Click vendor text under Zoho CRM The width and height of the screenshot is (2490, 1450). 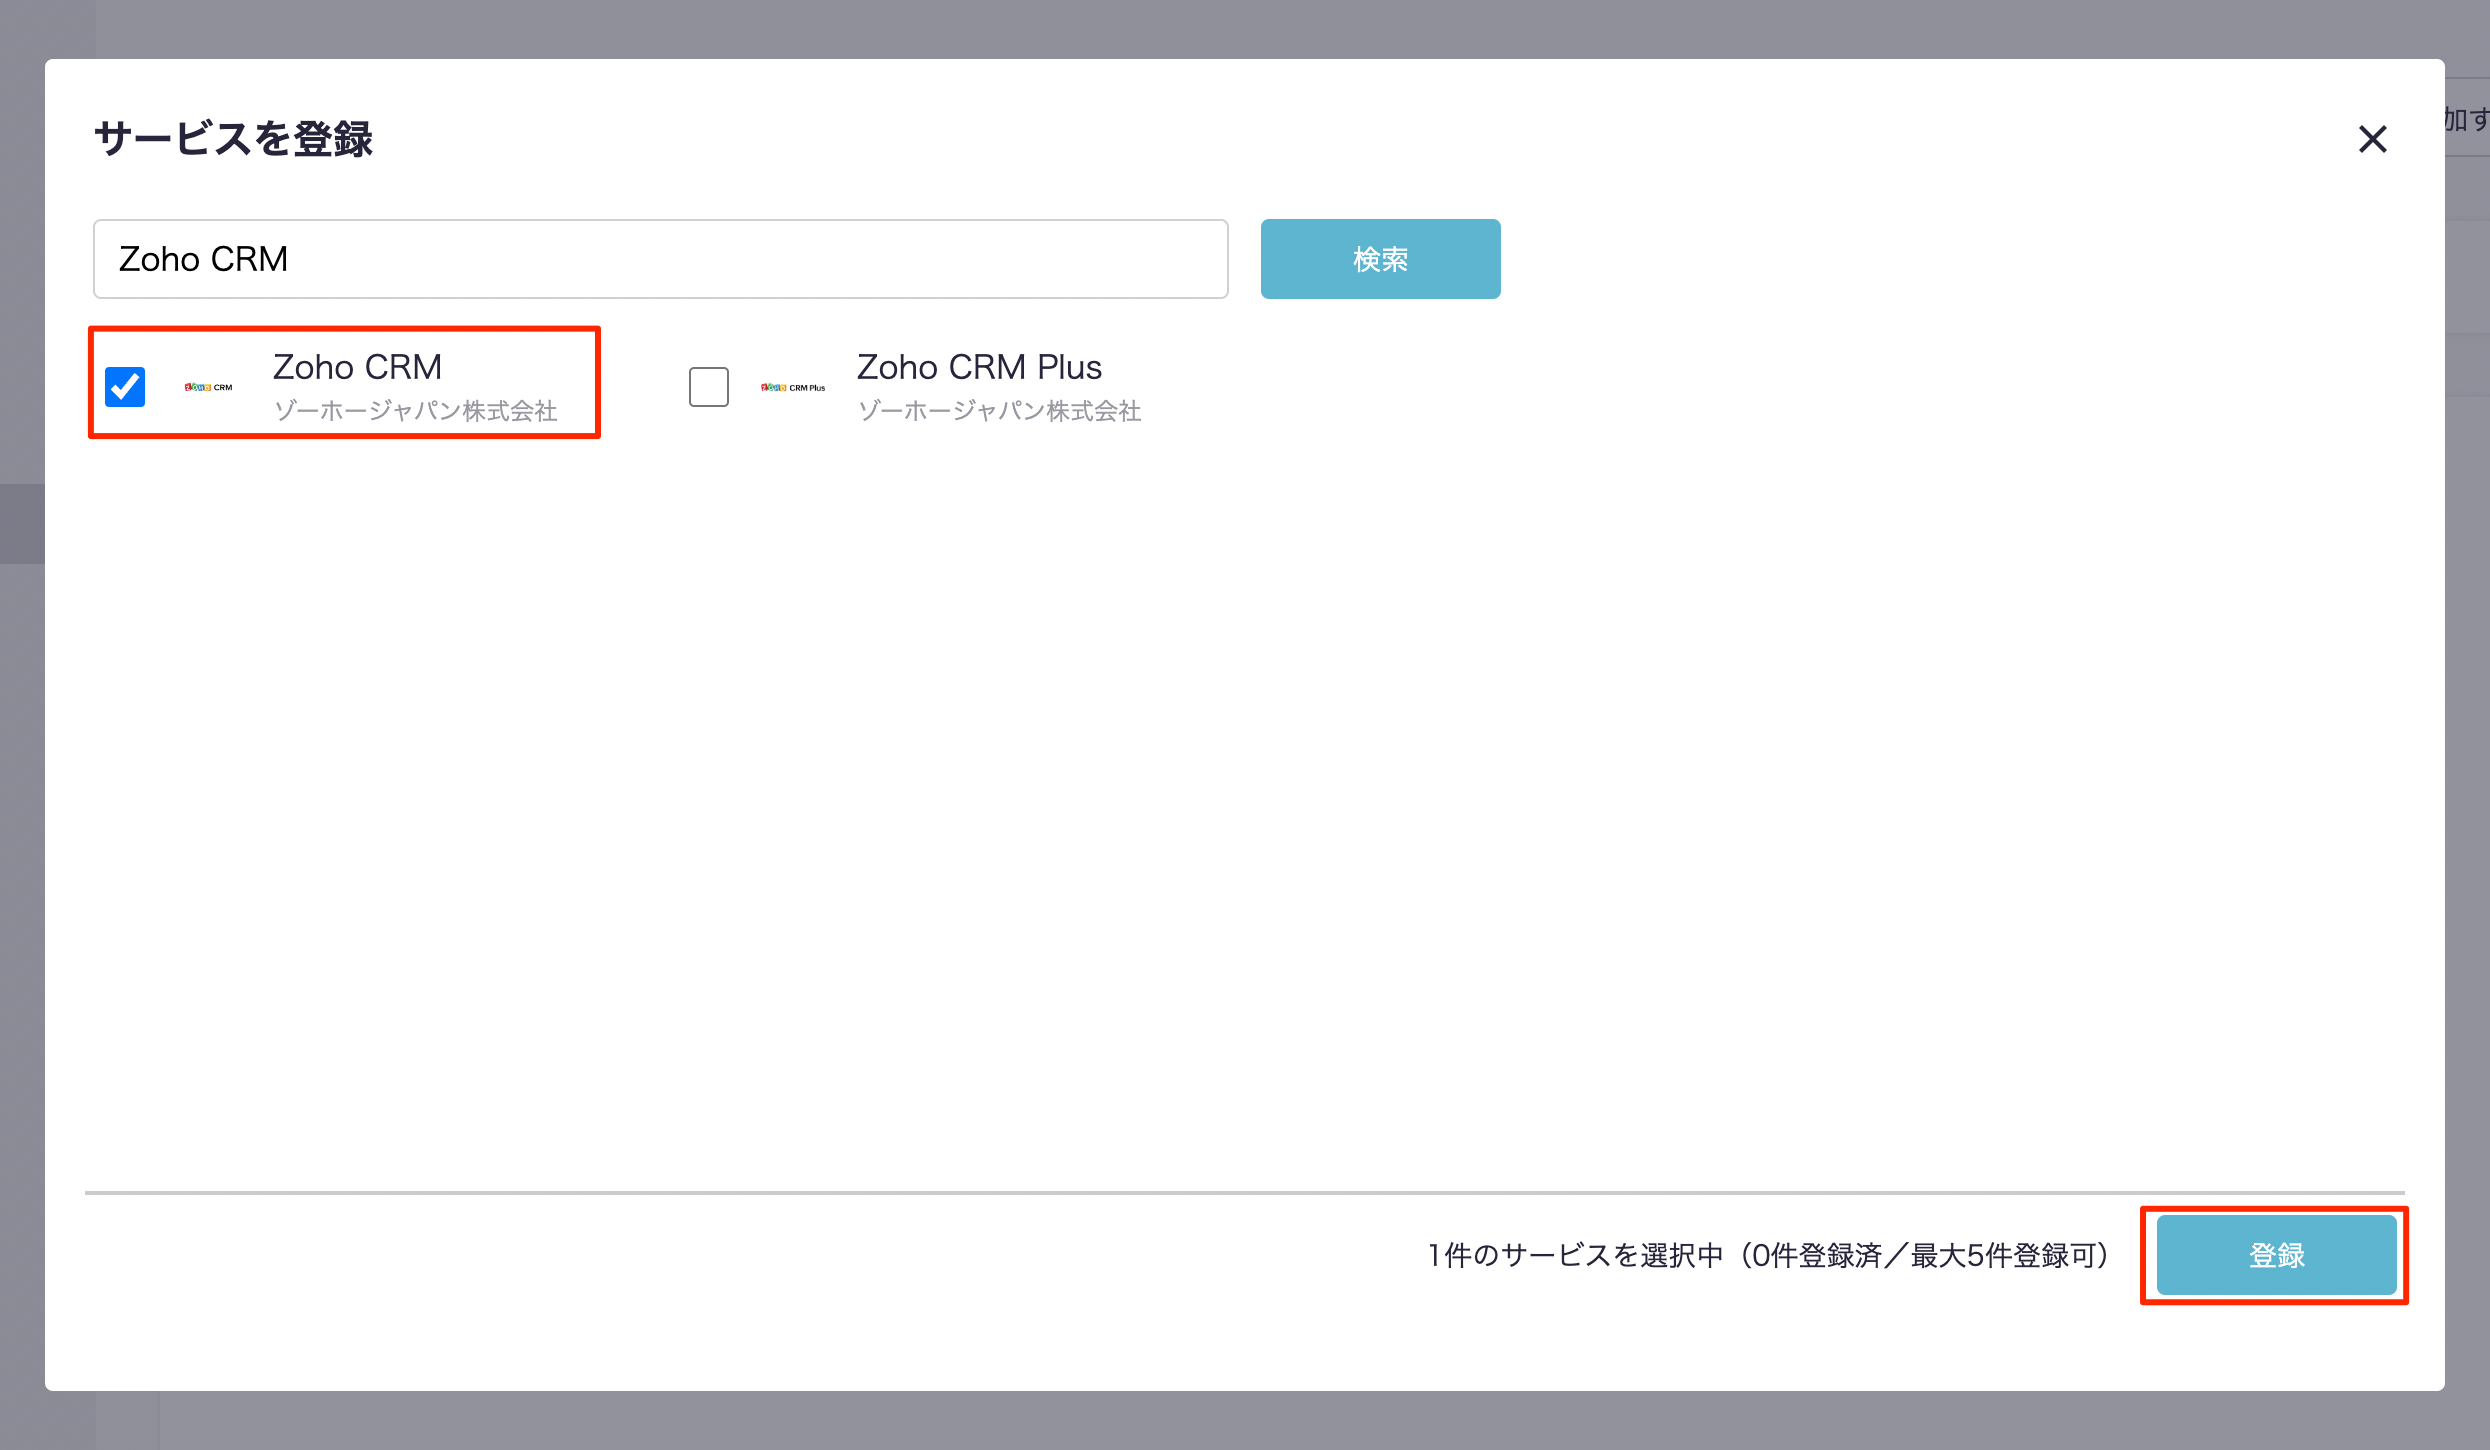coord(415,411)
